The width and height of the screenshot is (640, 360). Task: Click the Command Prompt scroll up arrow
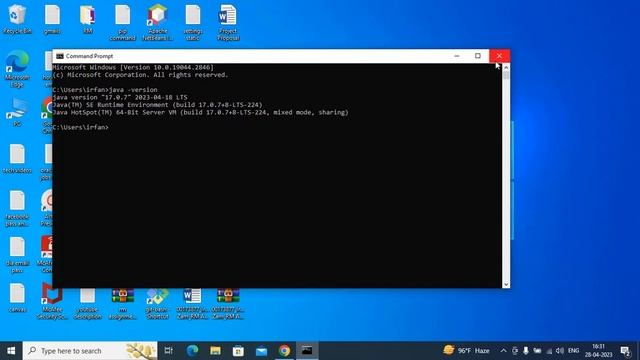pos(506,67)
